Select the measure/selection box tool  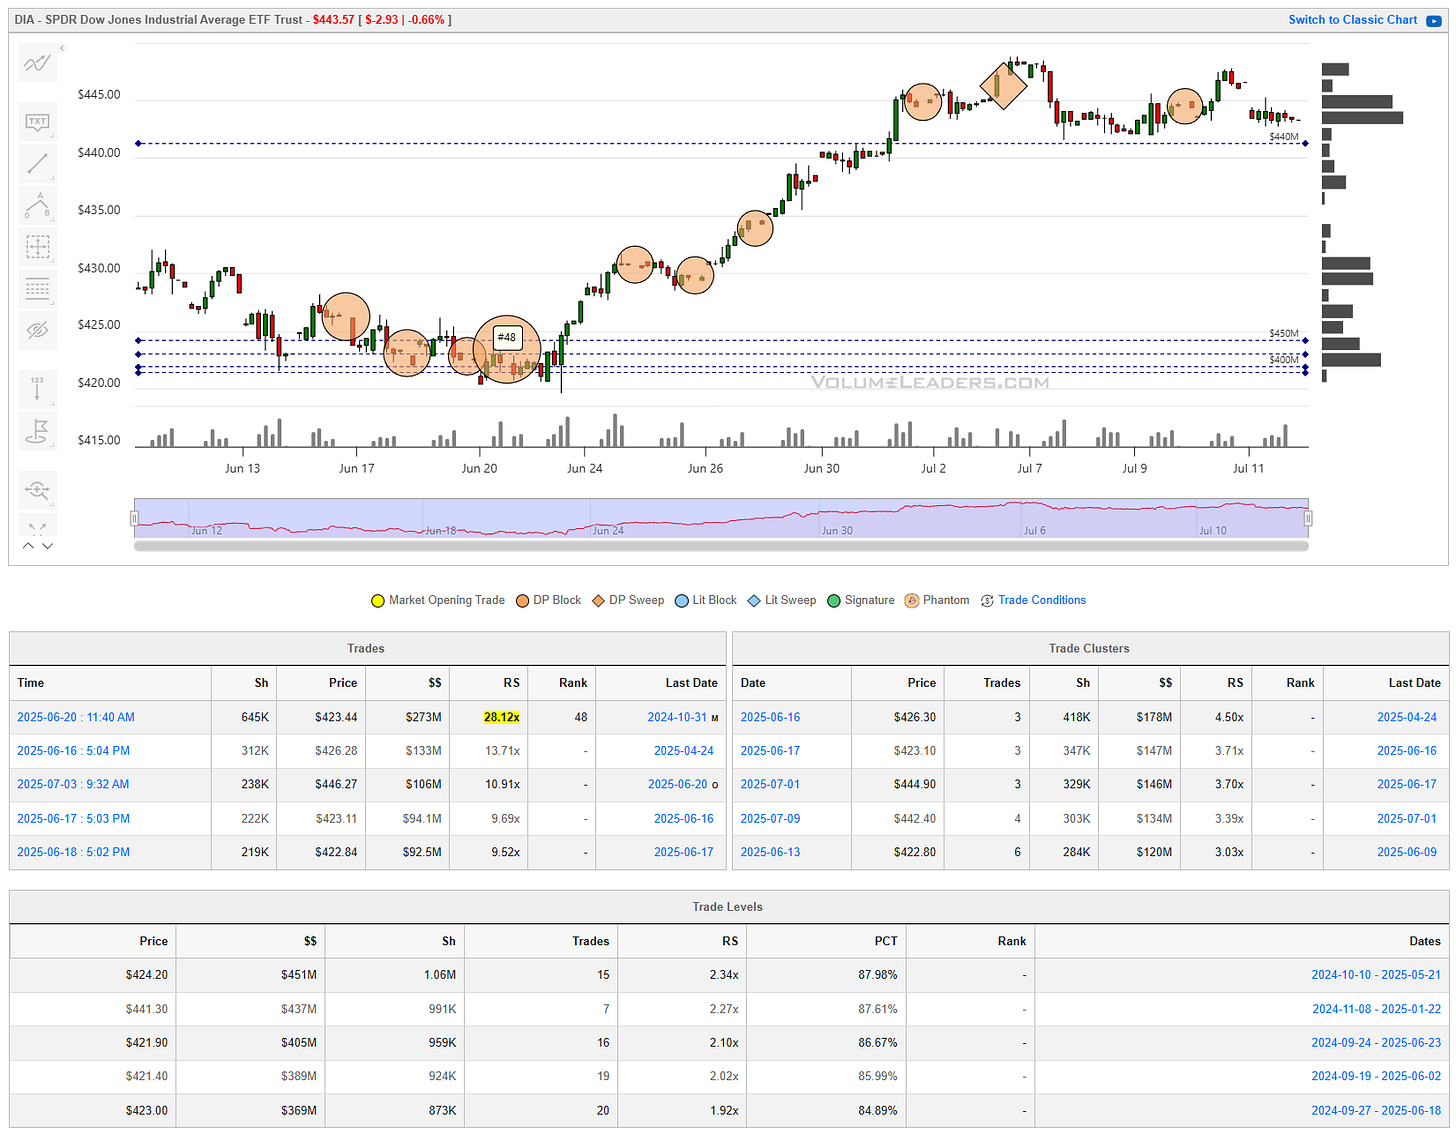point(38,247)
